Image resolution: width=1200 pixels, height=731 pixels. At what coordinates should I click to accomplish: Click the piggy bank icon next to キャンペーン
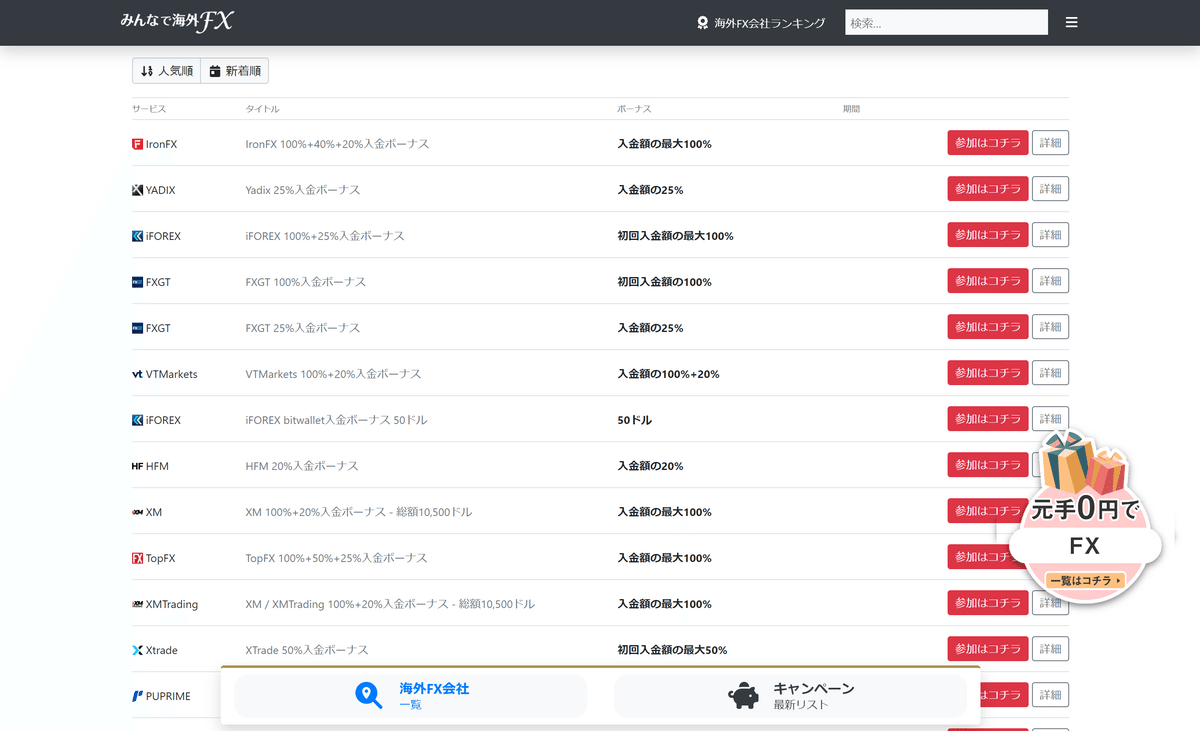point(743,695)
